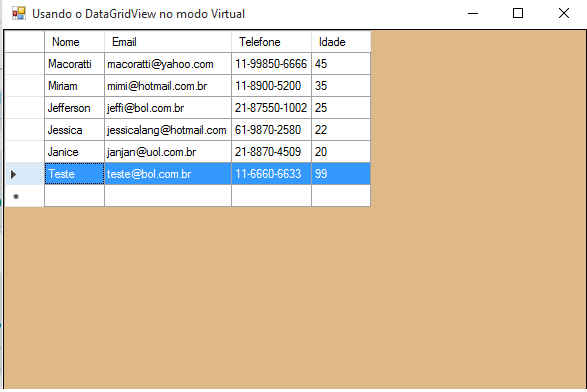Select the top-left select-all header cell
Viewport: 587px width, 392px height.
click(x=25, y=42)
